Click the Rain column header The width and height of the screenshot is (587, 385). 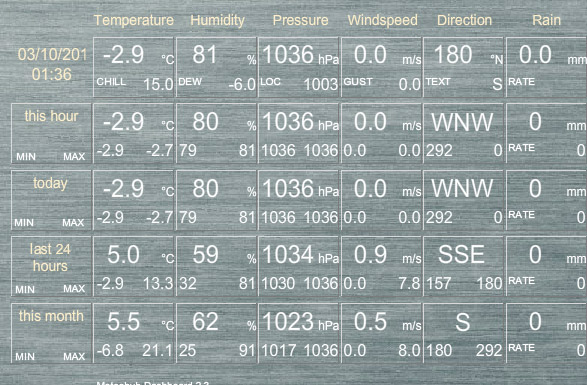pyautogui.click(x=547, y=20)
